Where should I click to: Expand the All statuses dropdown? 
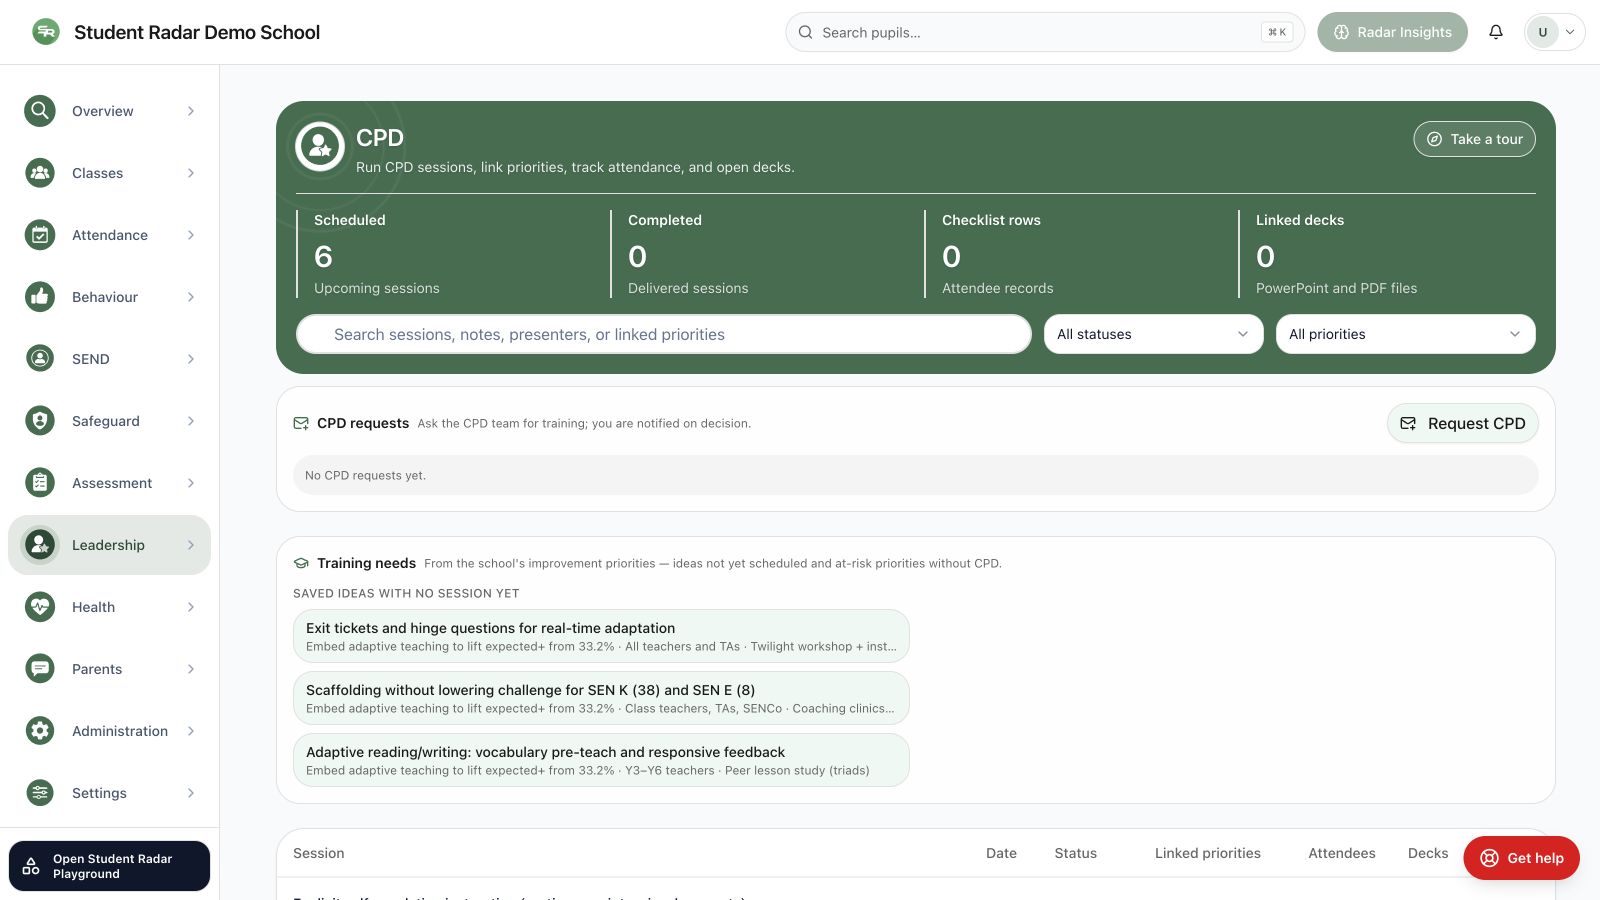[1154, 334]
